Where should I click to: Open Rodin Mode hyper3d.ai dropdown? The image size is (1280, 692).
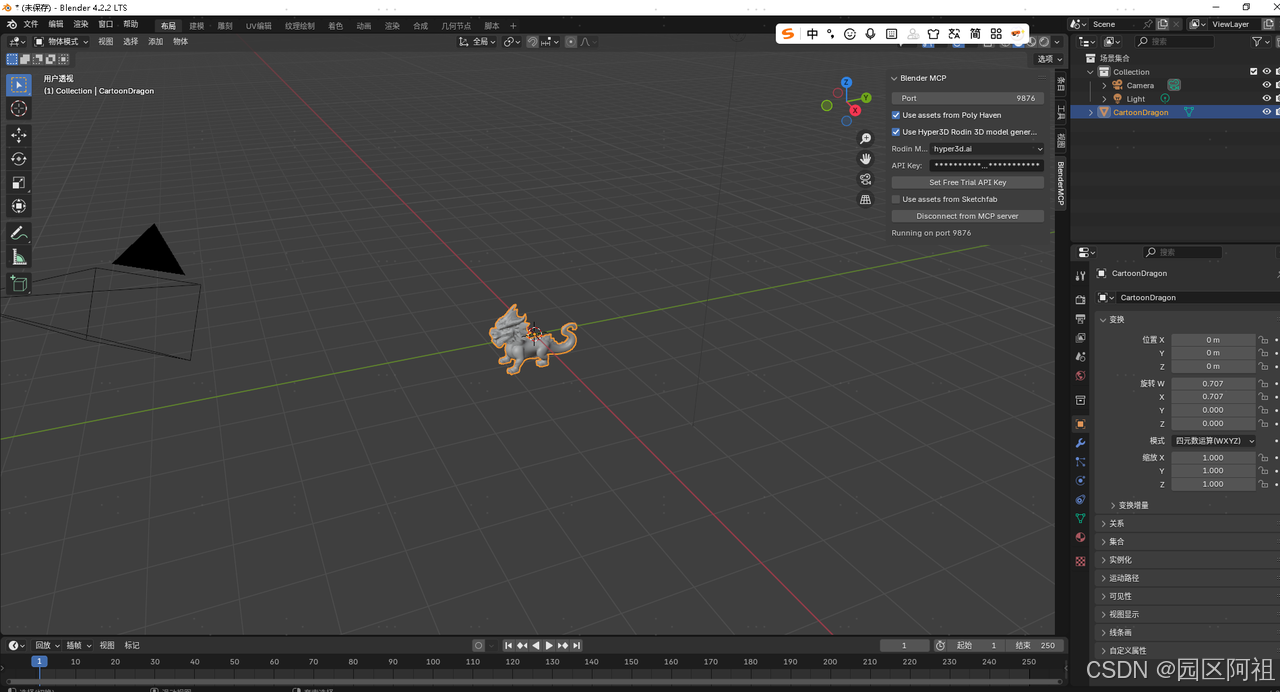(987, 149)
